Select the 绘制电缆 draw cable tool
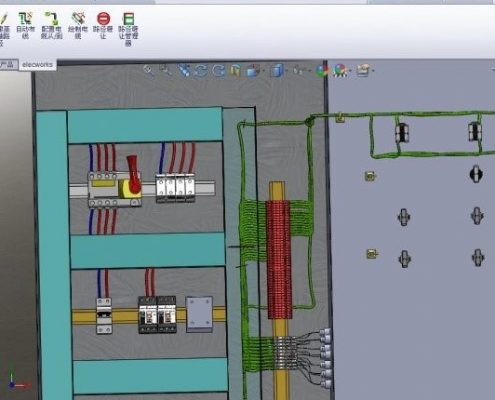 78,25
